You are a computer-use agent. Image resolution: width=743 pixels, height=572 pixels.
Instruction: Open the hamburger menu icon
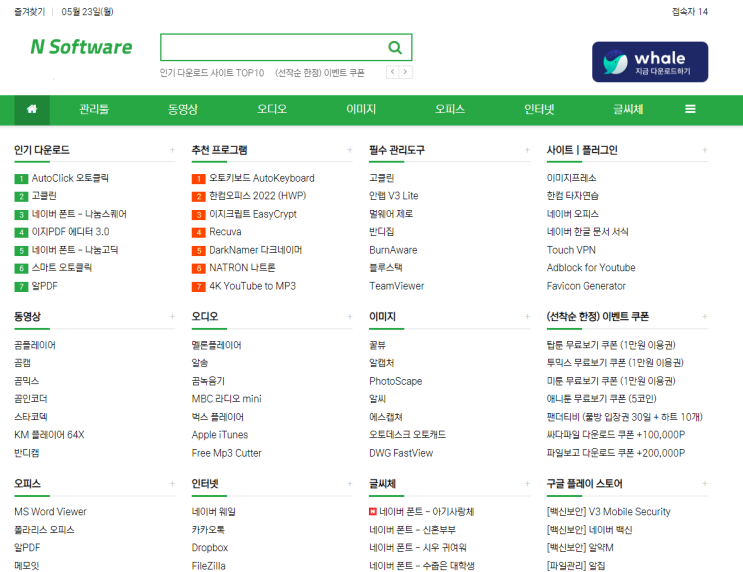point(690,109)
